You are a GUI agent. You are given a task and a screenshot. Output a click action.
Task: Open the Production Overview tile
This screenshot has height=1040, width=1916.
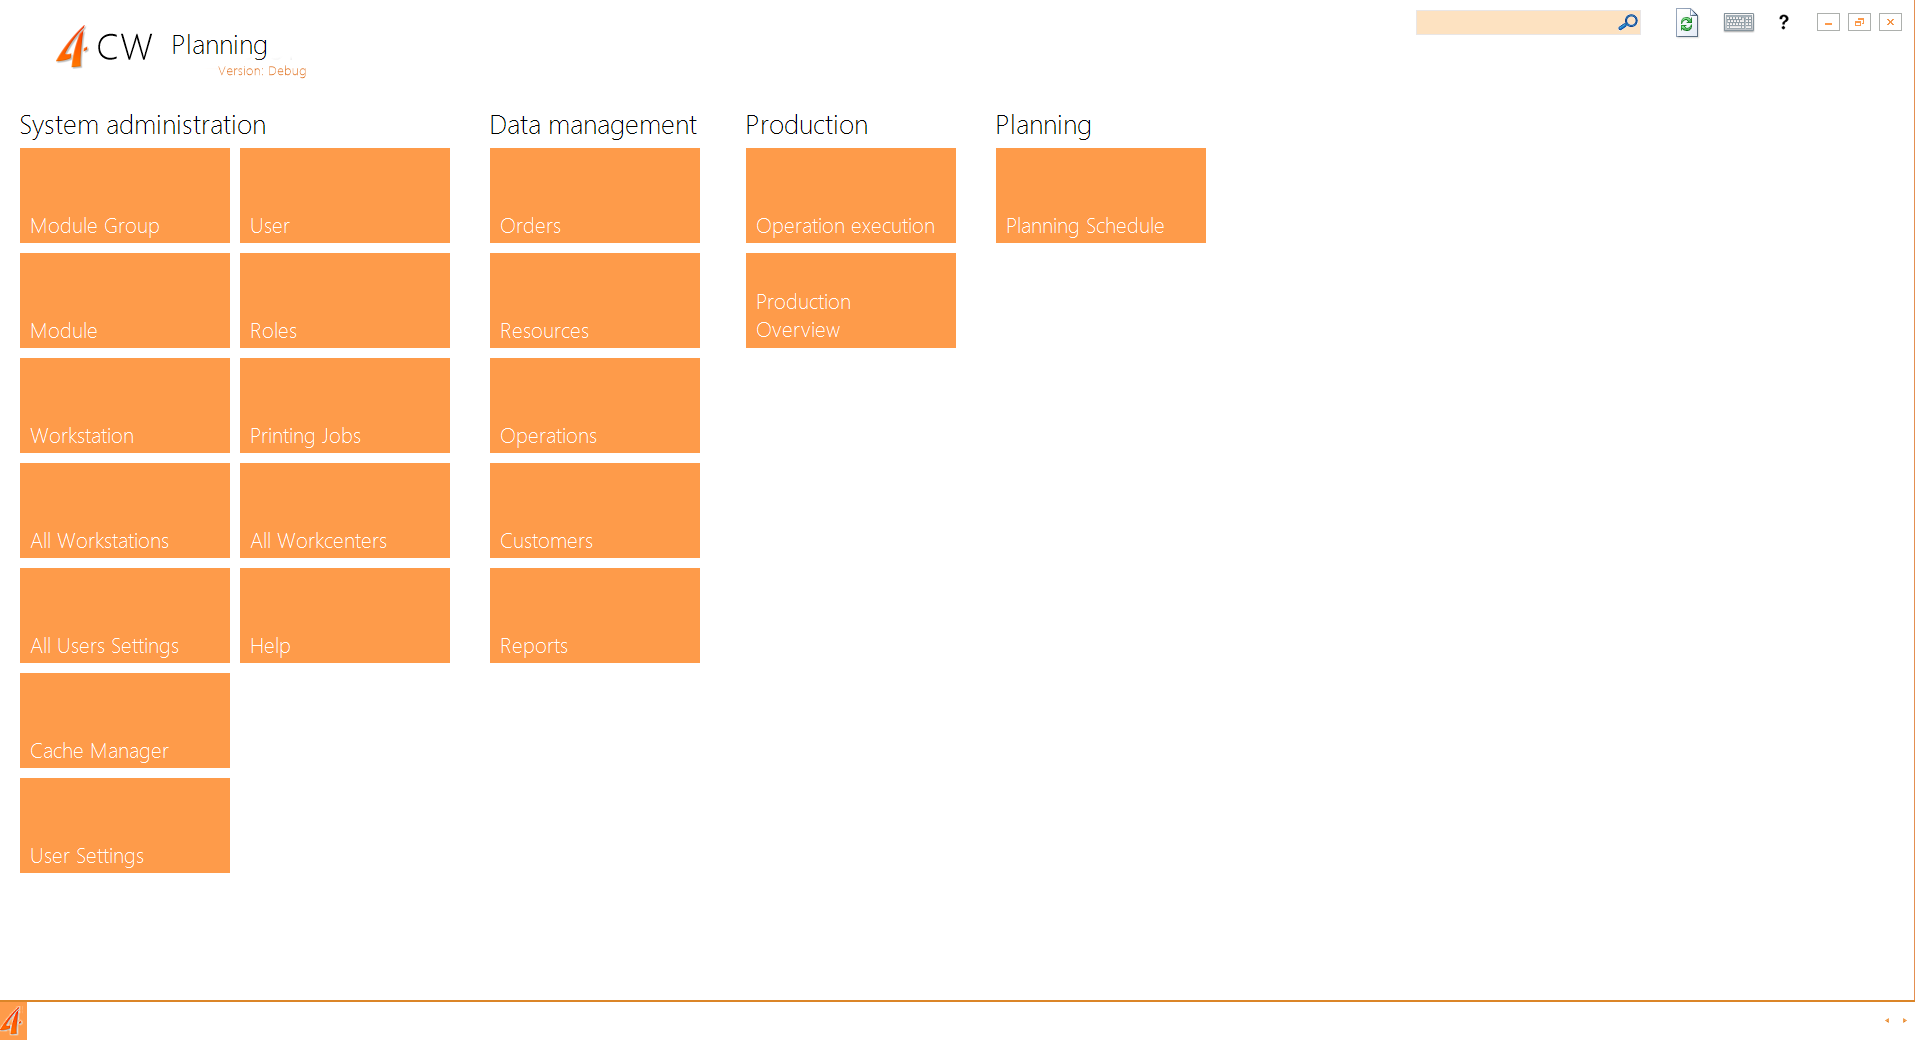coord(850,301)
